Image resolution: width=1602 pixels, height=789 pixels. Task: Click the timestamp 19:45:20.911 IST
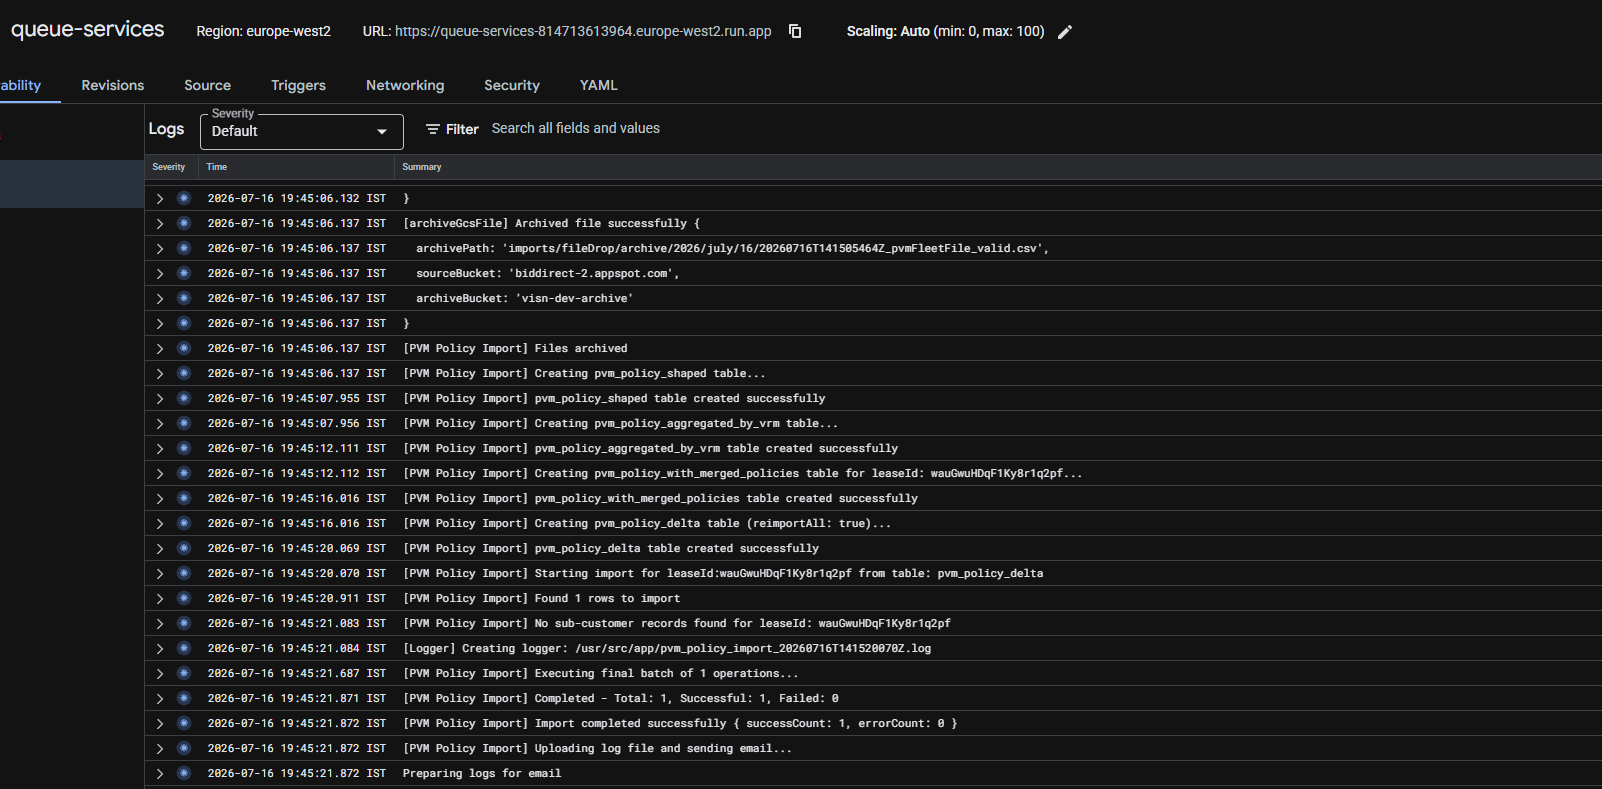click(x=296, y=598)
